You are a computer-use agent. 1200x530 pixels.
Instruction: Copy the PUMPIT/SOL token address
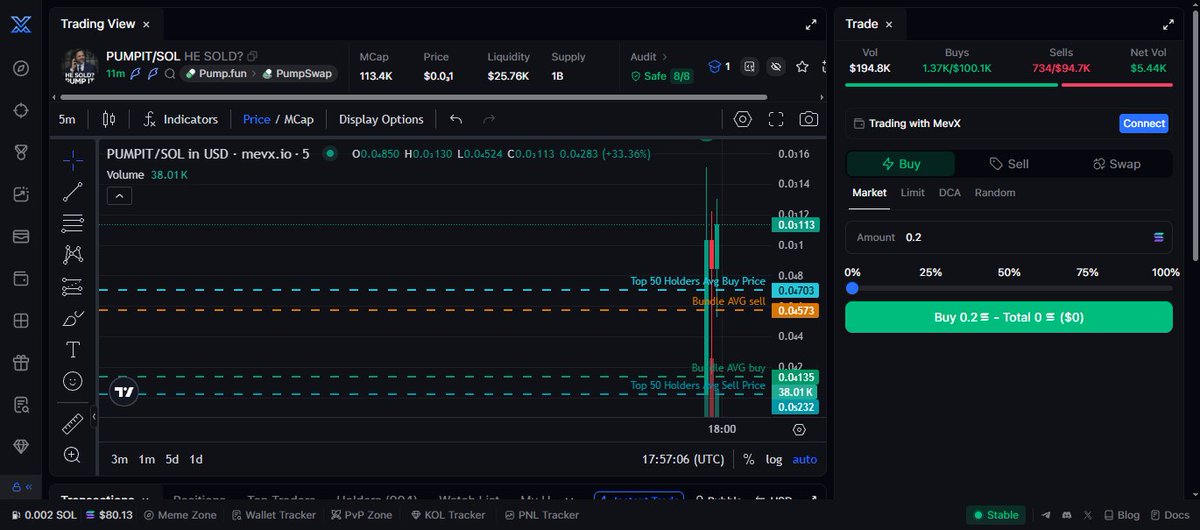point(252,56)
